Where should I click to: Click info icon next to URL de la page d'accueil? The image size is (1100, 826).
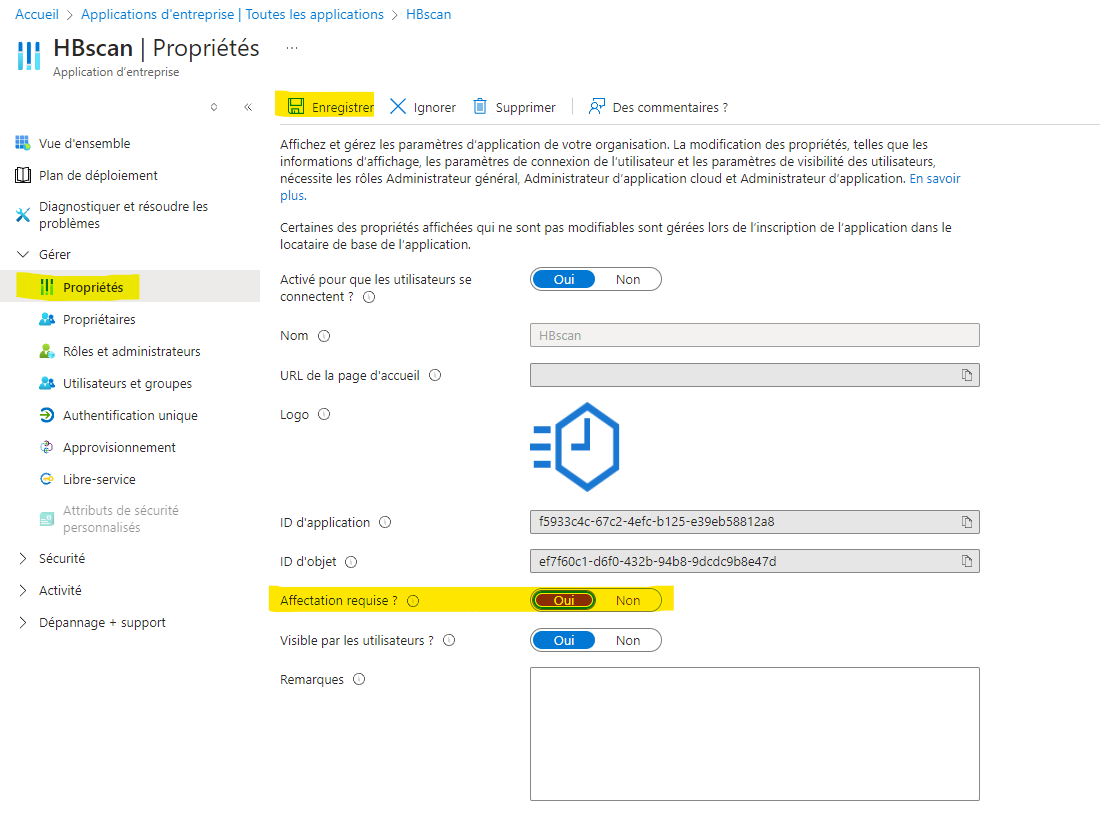click(435, 375)
